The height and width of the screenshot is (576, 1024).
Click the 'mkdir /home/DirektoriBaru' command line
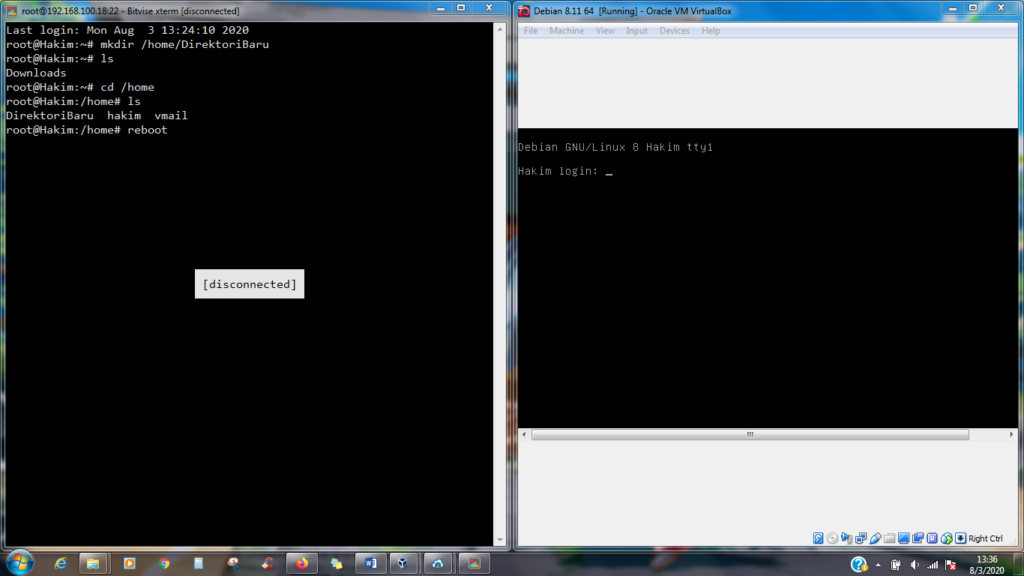coord(184,44)
